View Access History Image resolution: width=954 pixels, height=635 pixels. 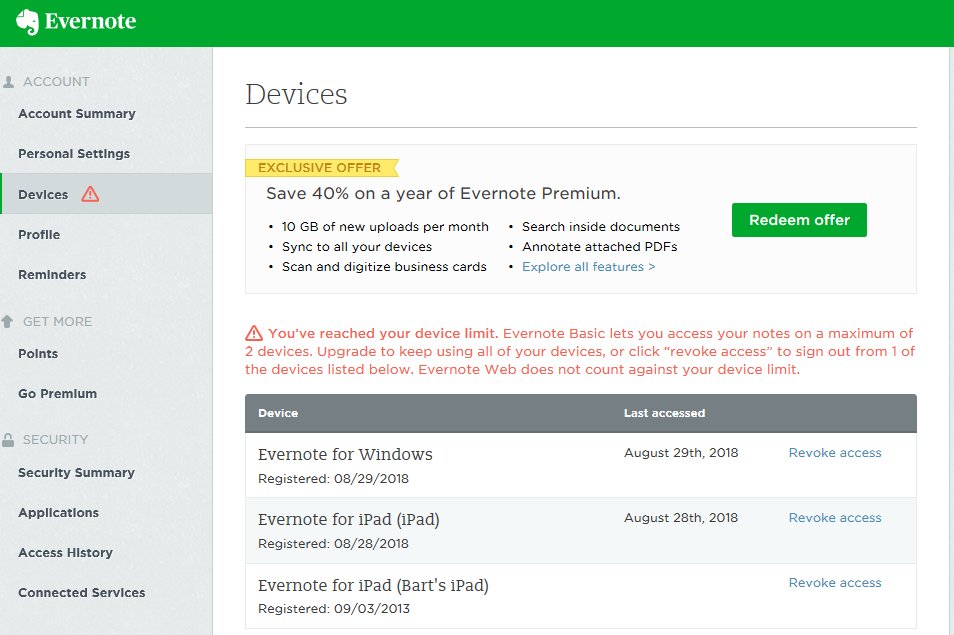(65, 553)
